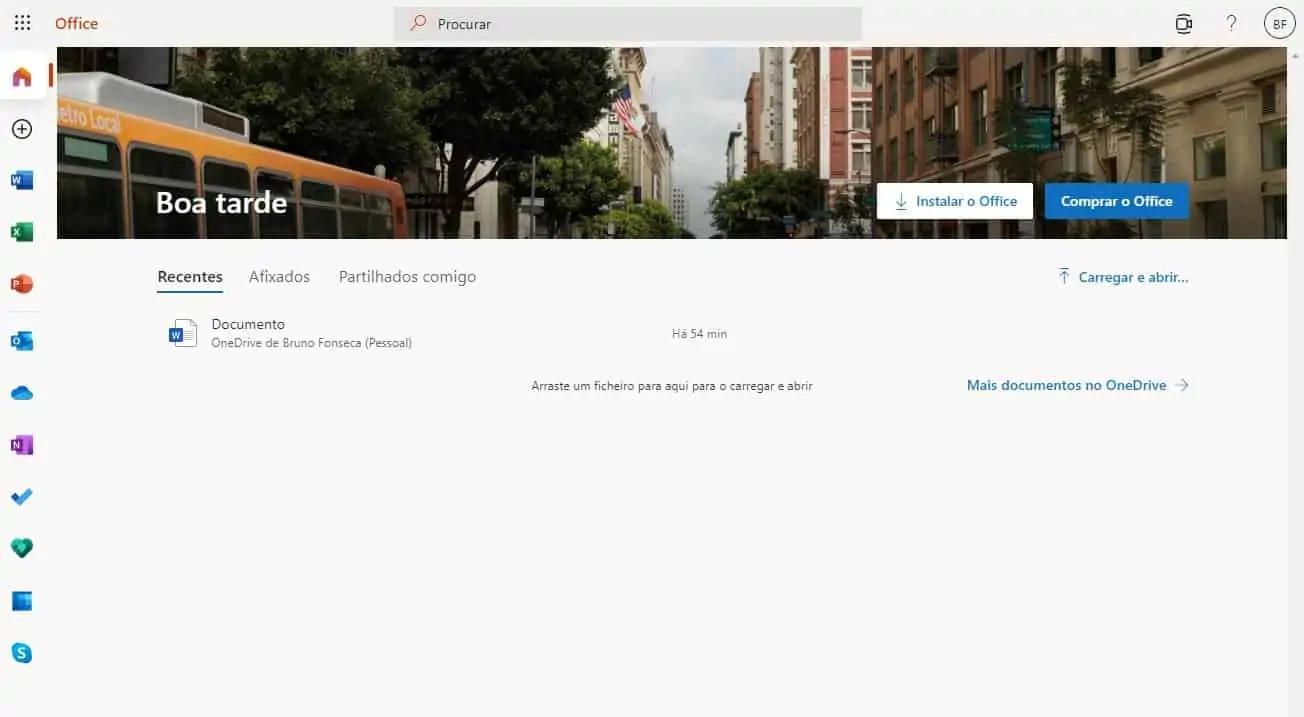Focus the Procurar search box
Viewport: 1304px width, 717px height.
click(628, 24)
